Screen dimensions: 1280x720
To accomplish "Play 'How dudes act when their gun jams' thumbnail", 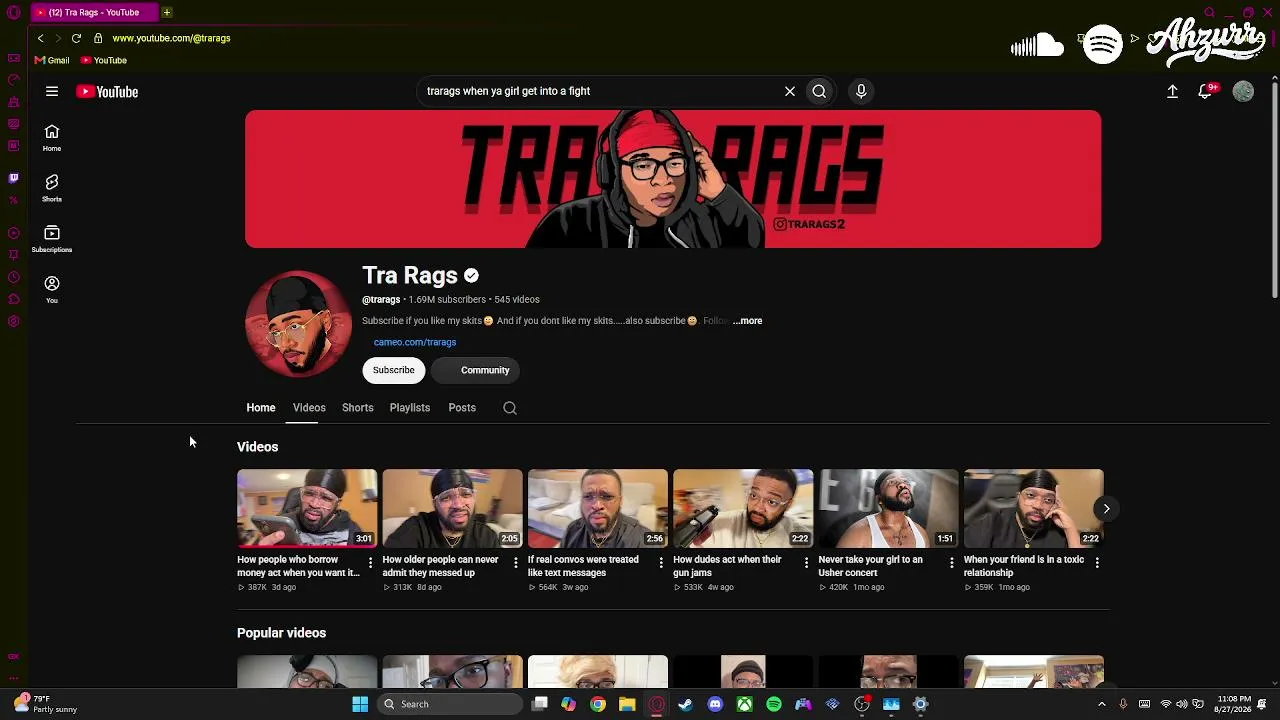I will tap(743, 508).
